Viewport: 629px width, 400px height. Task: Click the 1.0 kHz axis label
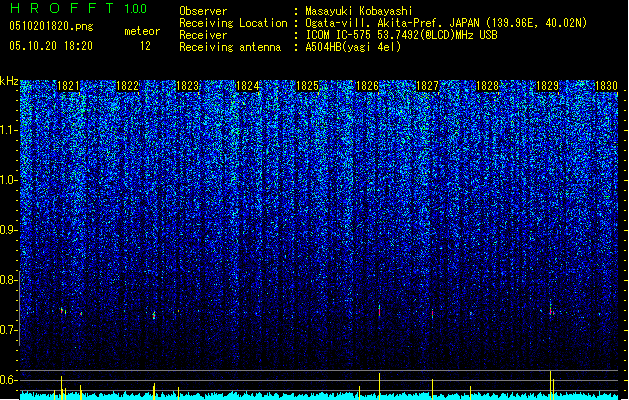click(x=9, y=180)
